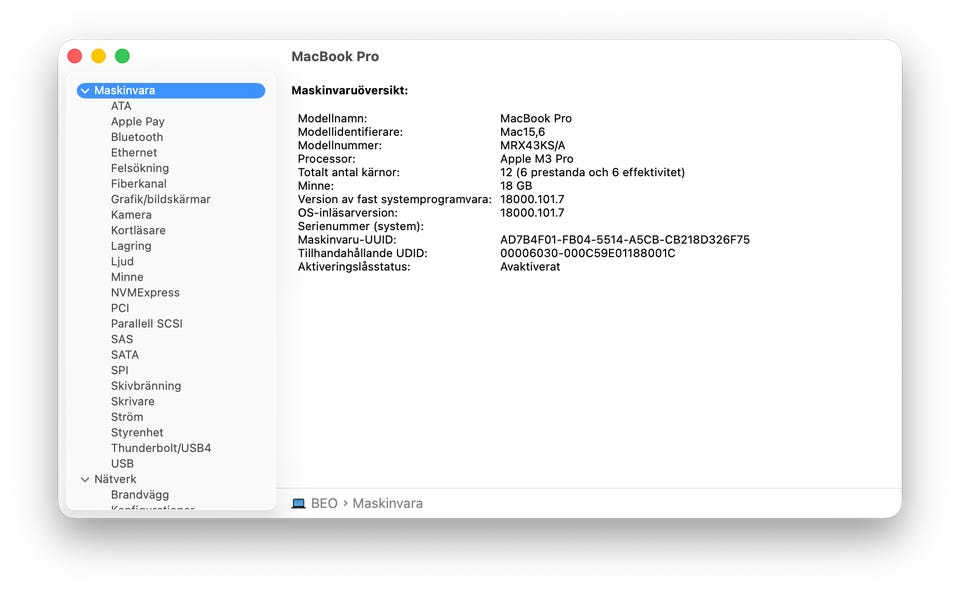960x595 pixels.
Task: Open the Styrenhet entry
Action: pyautogui.click(x=137, y=433)
